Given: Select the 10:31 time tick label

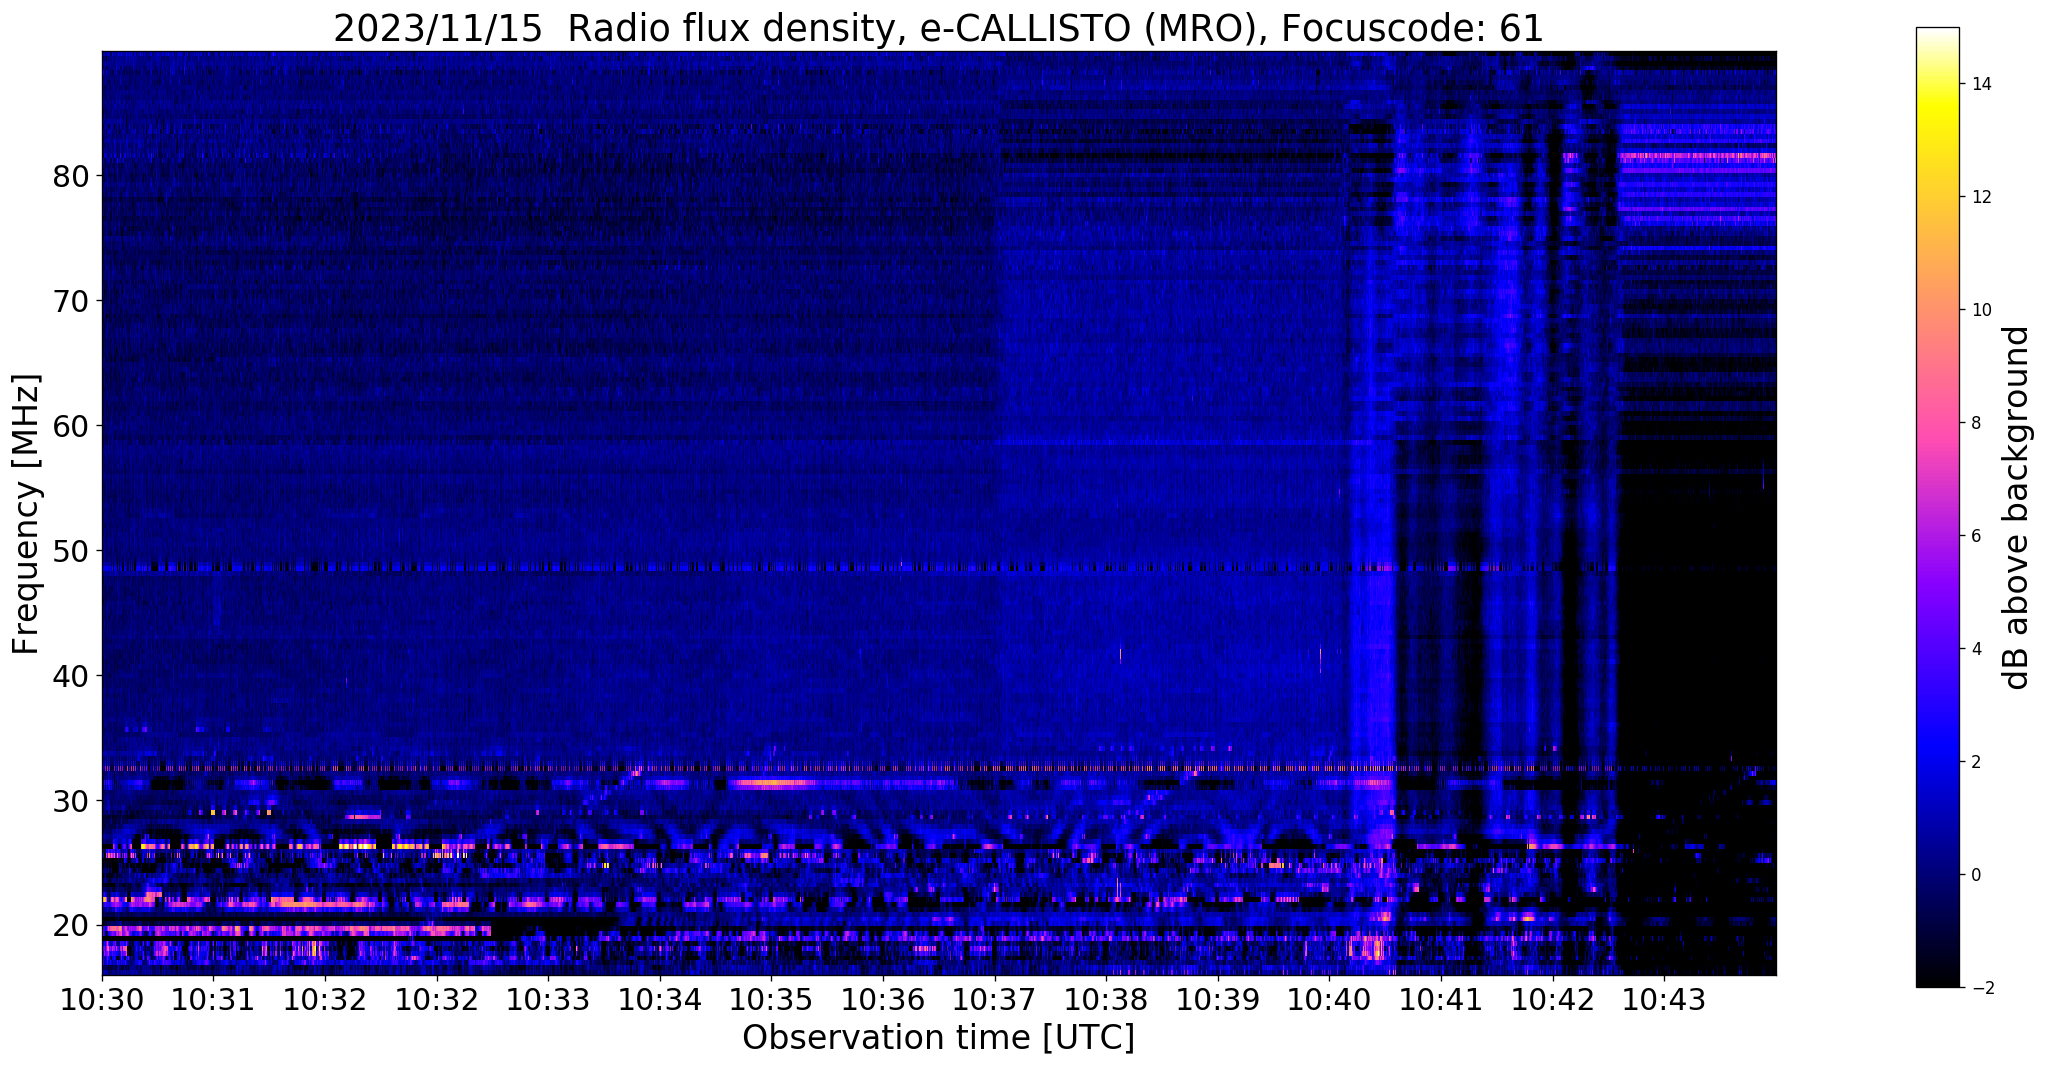Looking at the screenshot, I should point(213,1000).
